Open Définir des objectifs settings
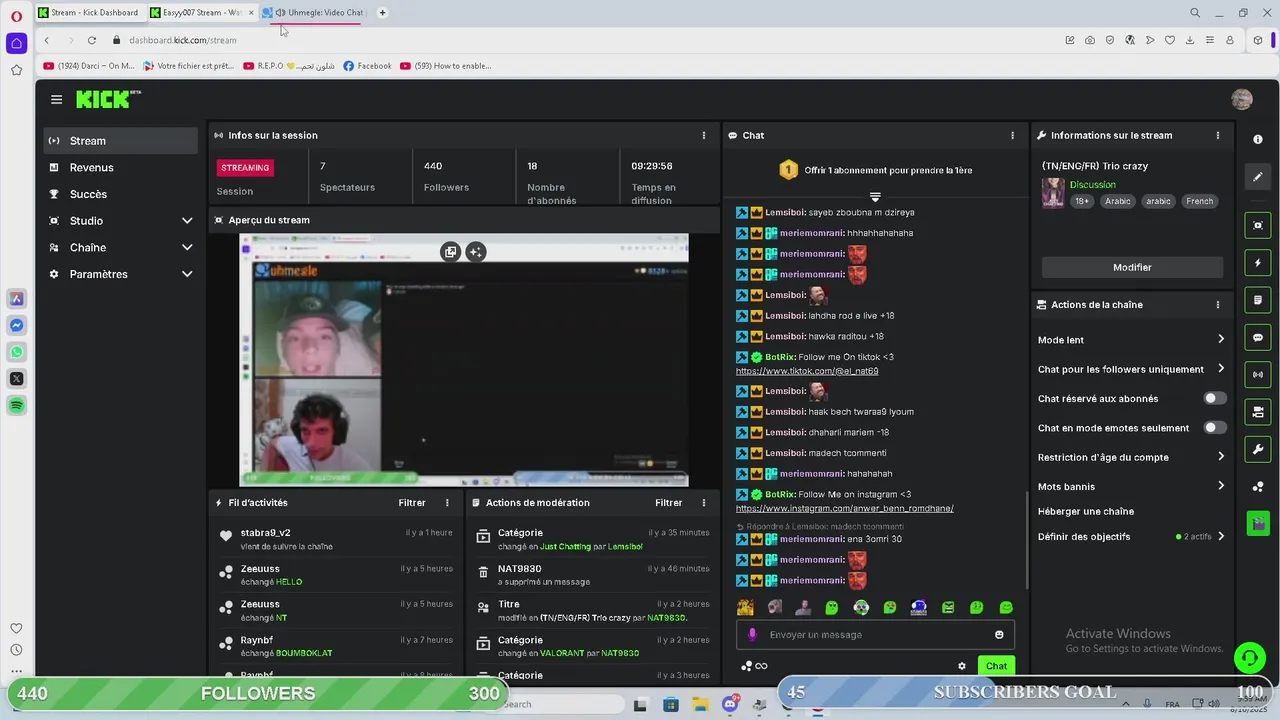 coord(1131,536)
